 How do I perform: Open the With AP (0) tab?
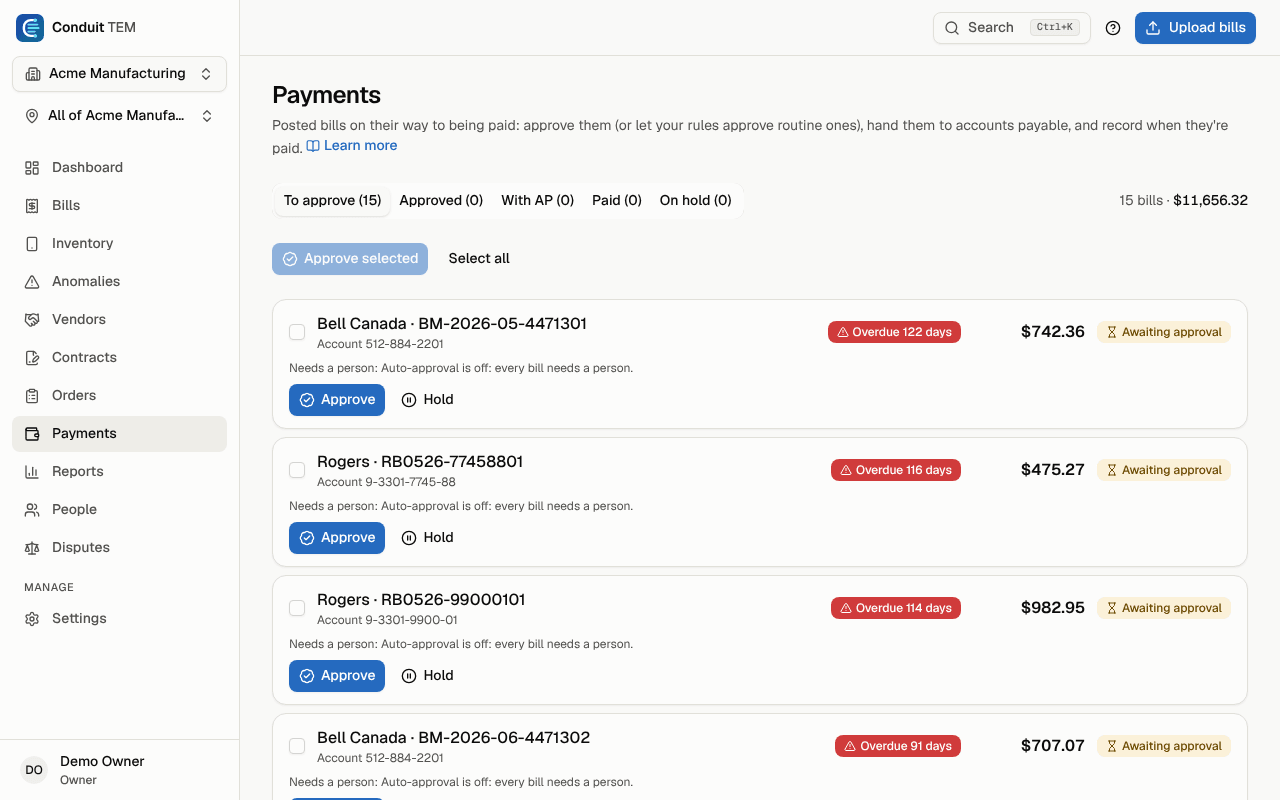pos(537,200)
